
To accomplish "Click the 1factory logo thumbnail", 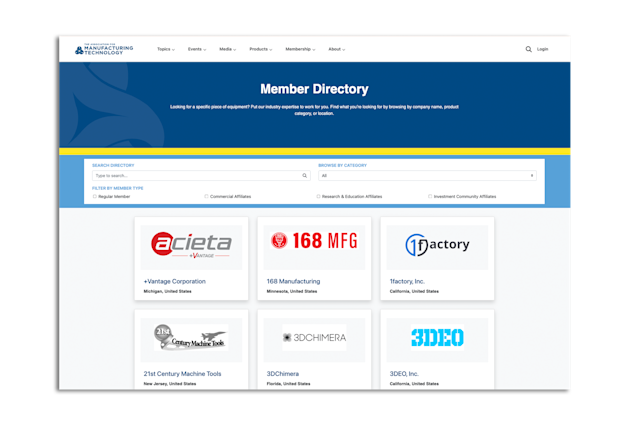I will (x=437, y=247).
